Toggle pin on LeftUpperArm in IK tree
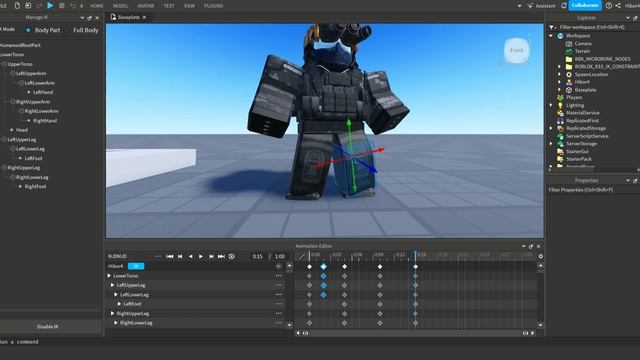The width and height of the screenshot is (640, 360). [x=13, y=73]
